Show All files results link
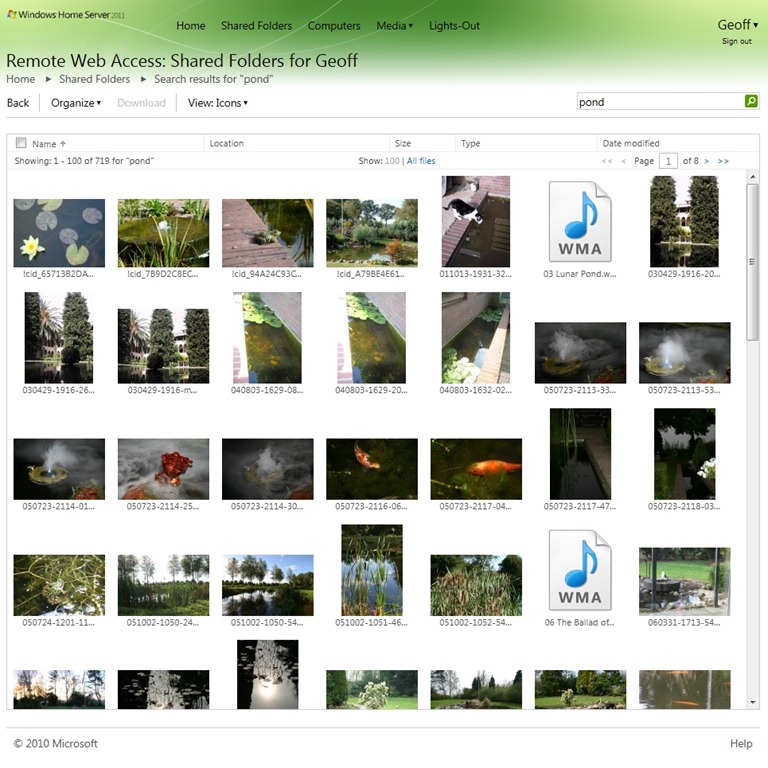The image size is (768, 768). (421, 161)
